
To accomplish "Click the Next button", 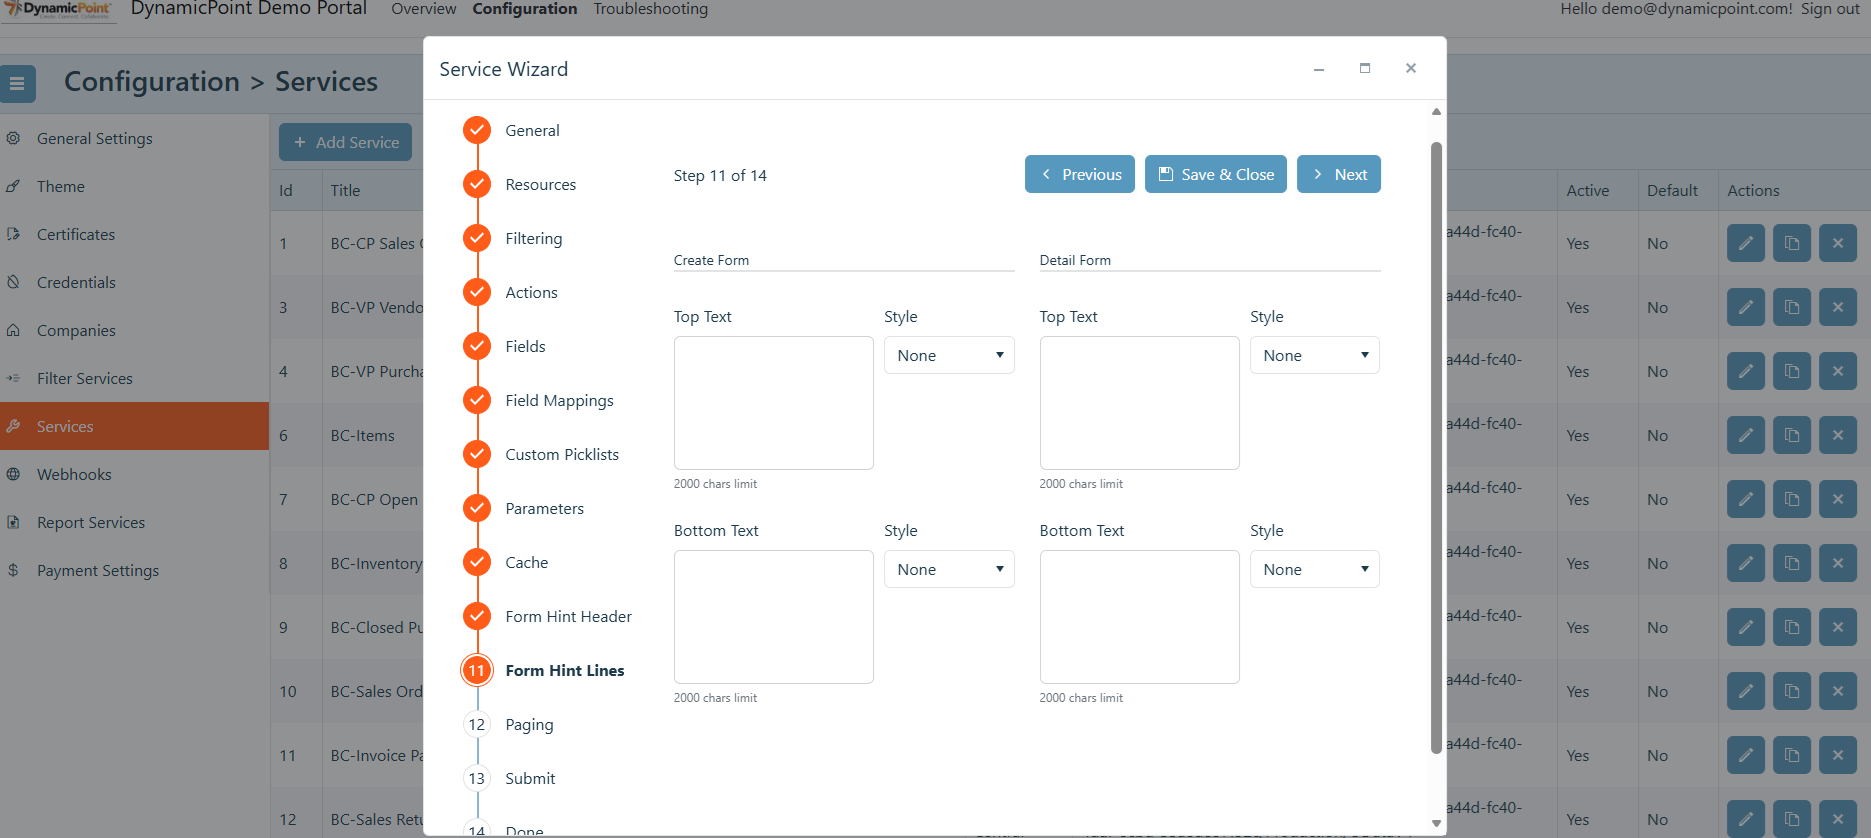I will coord(1339,174).
